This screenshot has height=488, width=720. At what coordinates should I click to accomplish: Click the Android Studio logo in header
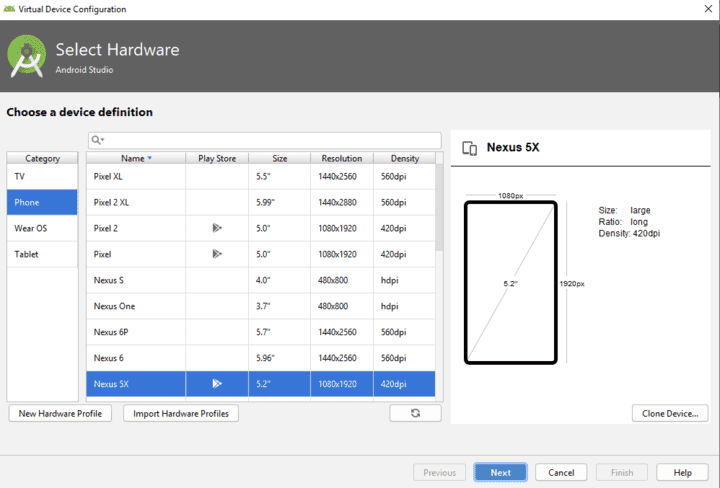click(27, 56)
